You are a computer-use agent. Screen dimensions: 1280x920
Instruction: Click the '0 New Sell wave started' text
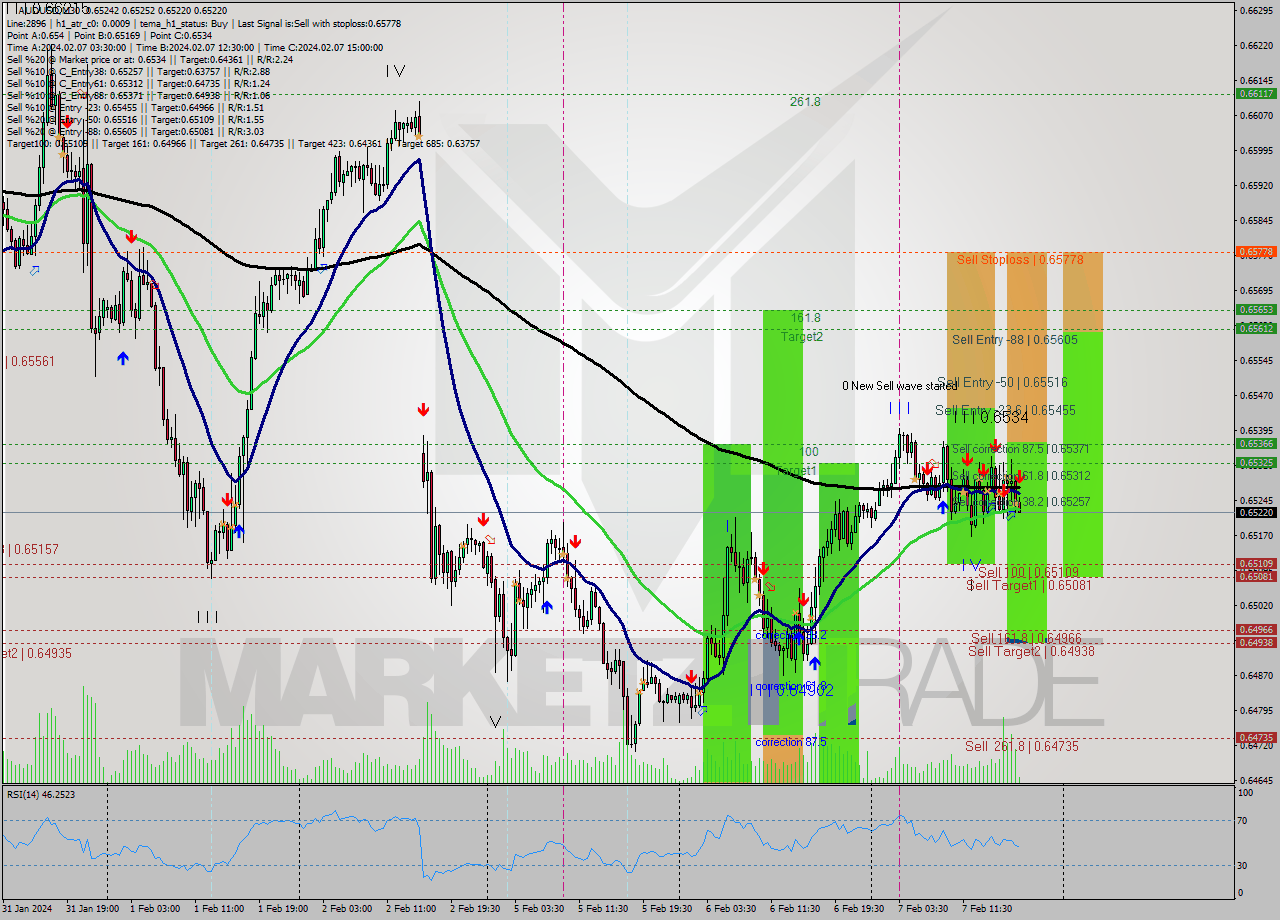(899, 385)
